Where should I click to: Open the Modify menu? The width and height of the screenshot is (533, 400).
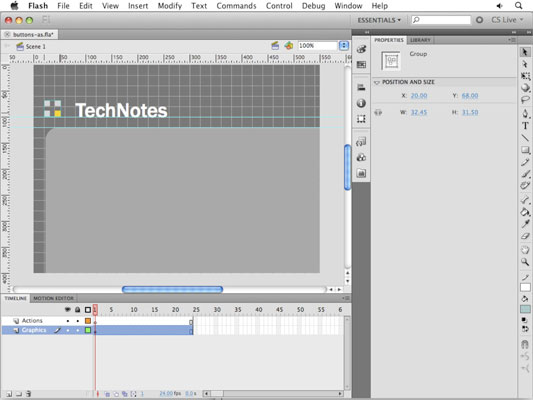(170, 6)
